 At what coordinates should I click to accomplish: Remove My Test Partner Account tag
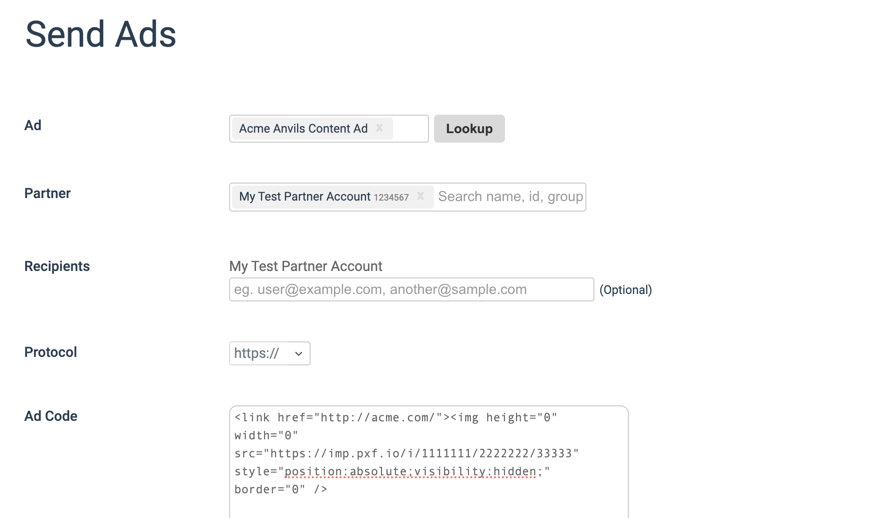pos(420,197)
